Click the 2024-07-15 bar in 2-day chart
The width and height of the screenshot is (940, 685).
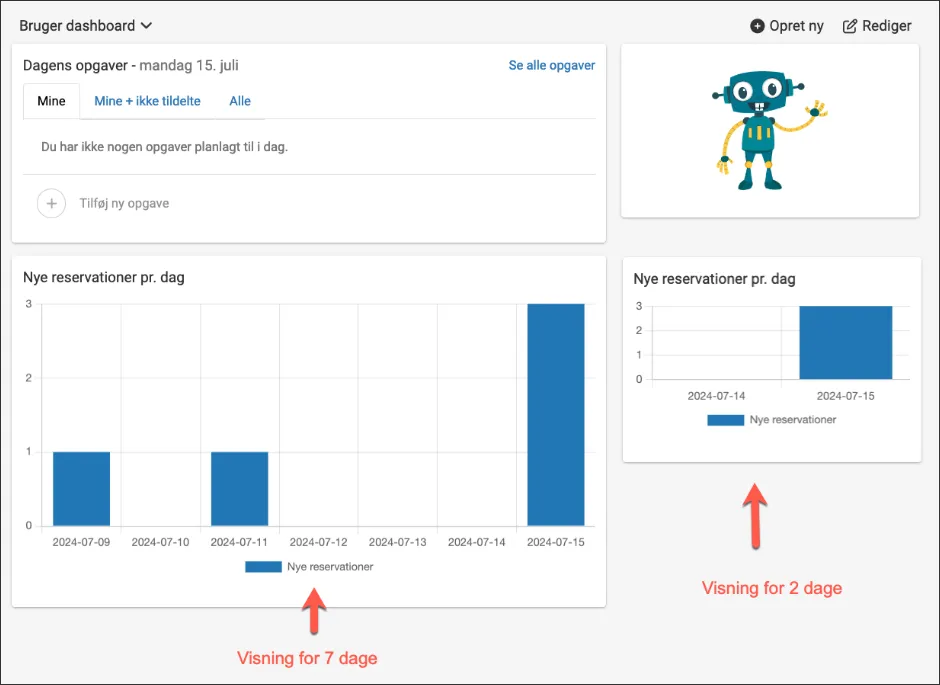845,342
